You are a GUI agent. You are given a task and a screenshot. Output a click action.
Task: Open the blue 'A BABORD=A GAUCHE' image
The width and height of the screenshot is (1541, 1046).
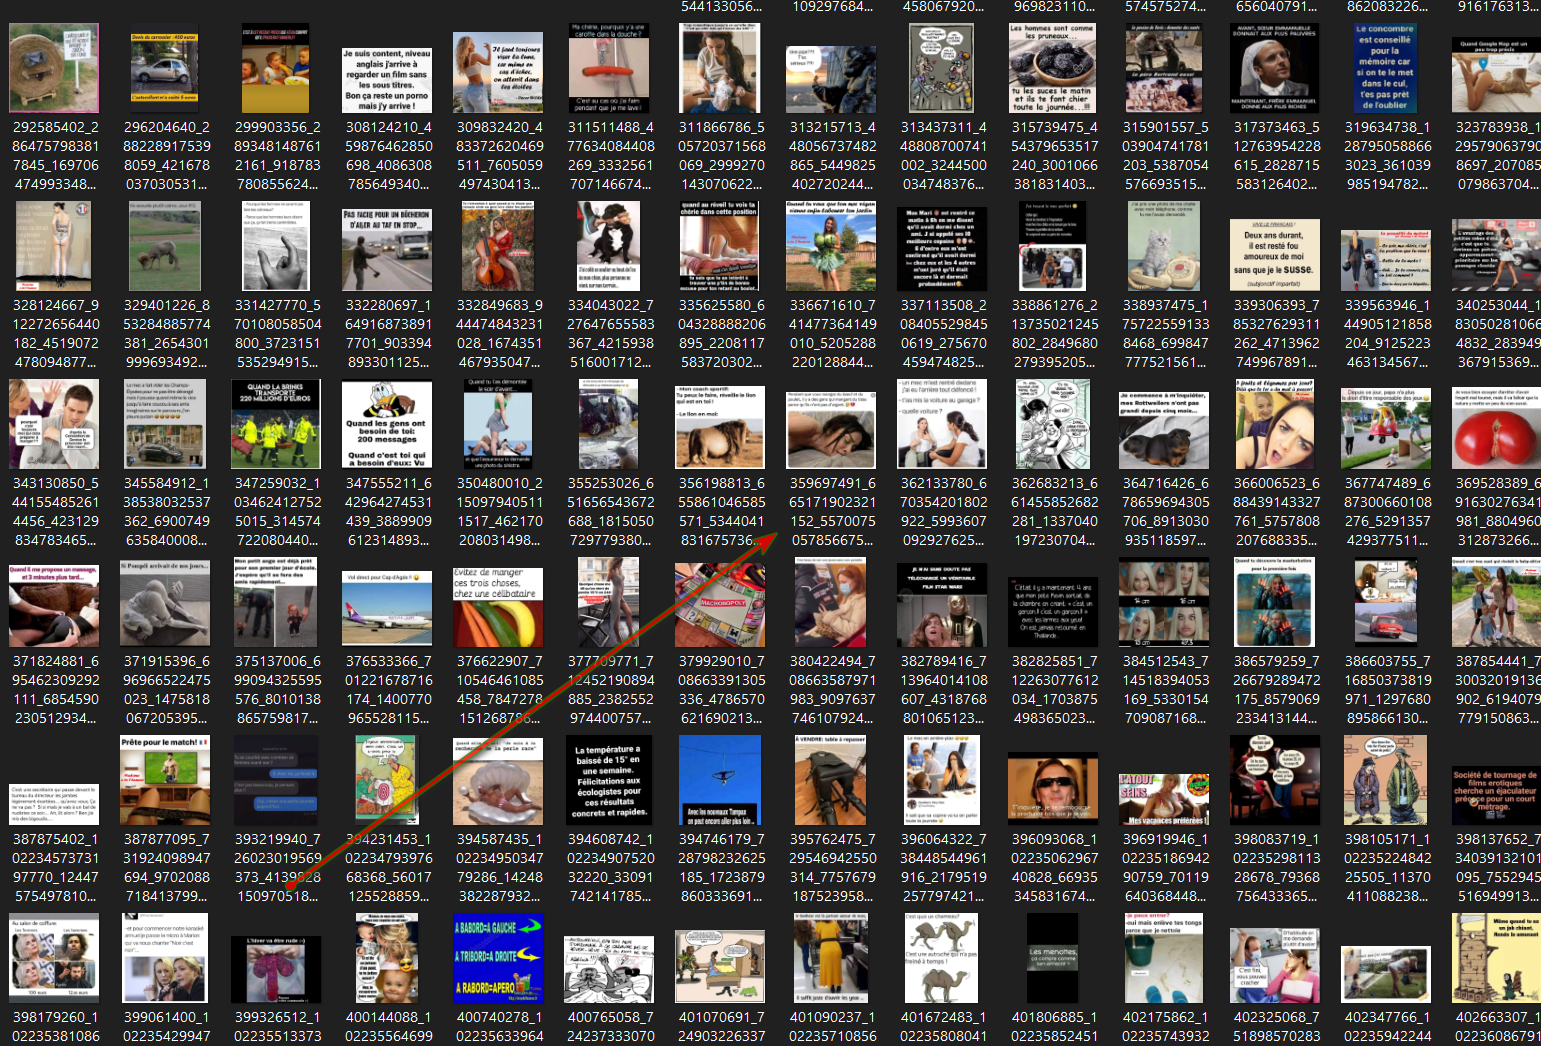point(498,958)
